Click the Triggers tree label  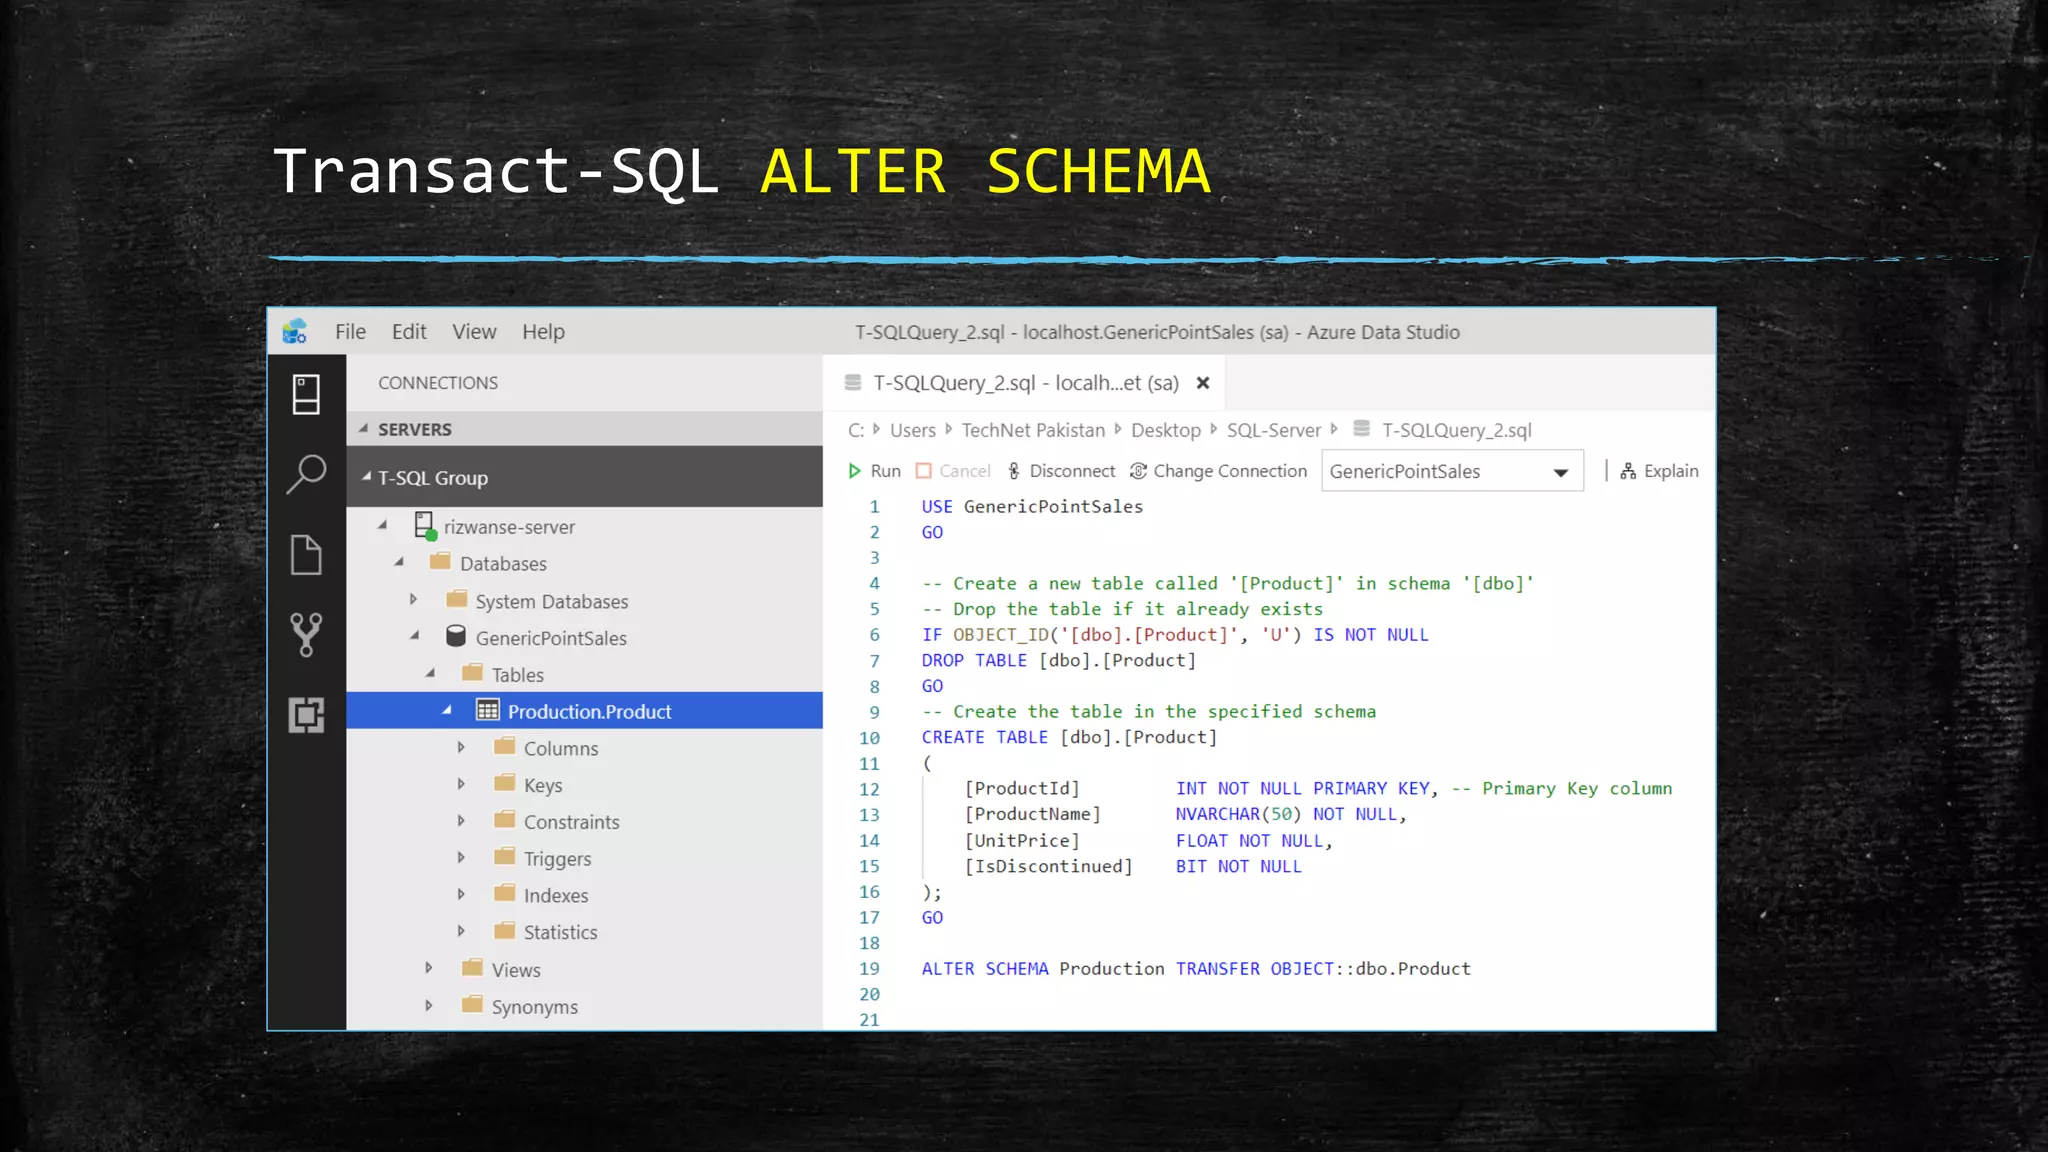557,859
